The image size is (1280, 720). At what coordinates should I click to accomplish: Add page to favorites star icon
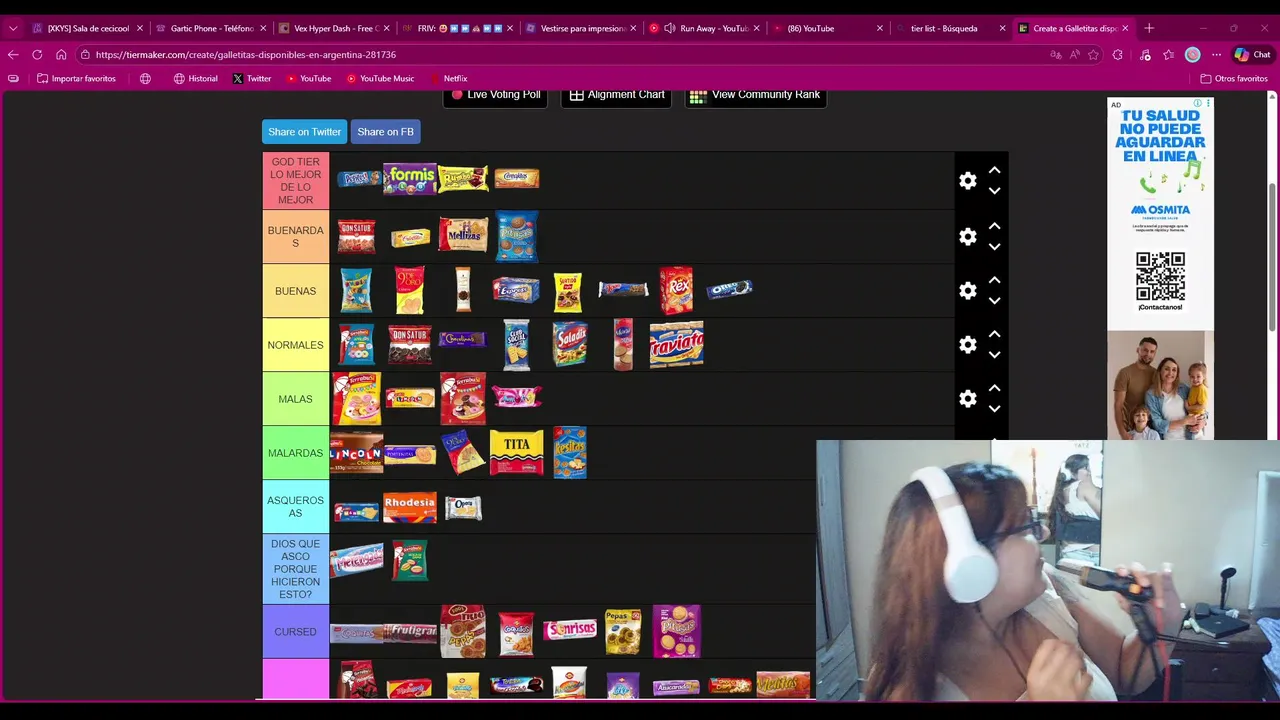(1093, 55)
